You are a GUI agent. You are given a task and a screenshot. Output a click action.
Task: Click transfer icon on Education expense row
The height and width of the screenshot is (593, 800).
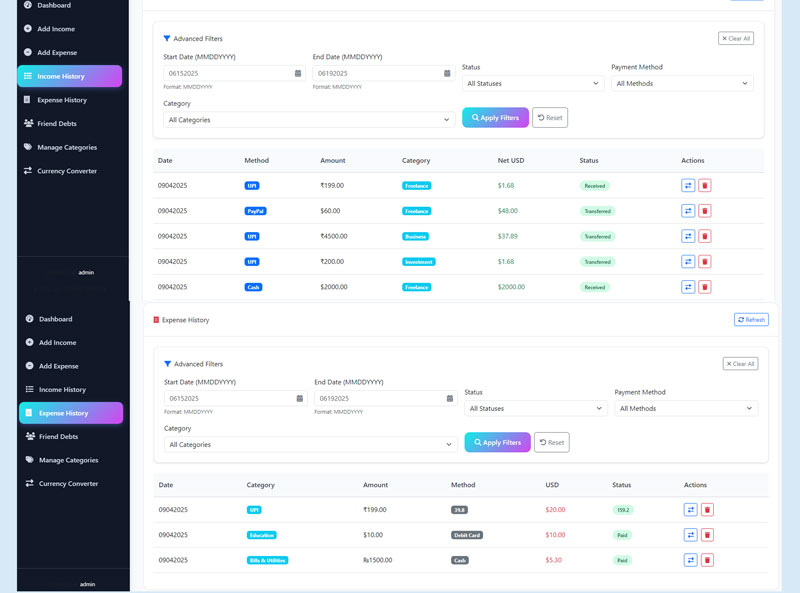(x=690, y=535)
